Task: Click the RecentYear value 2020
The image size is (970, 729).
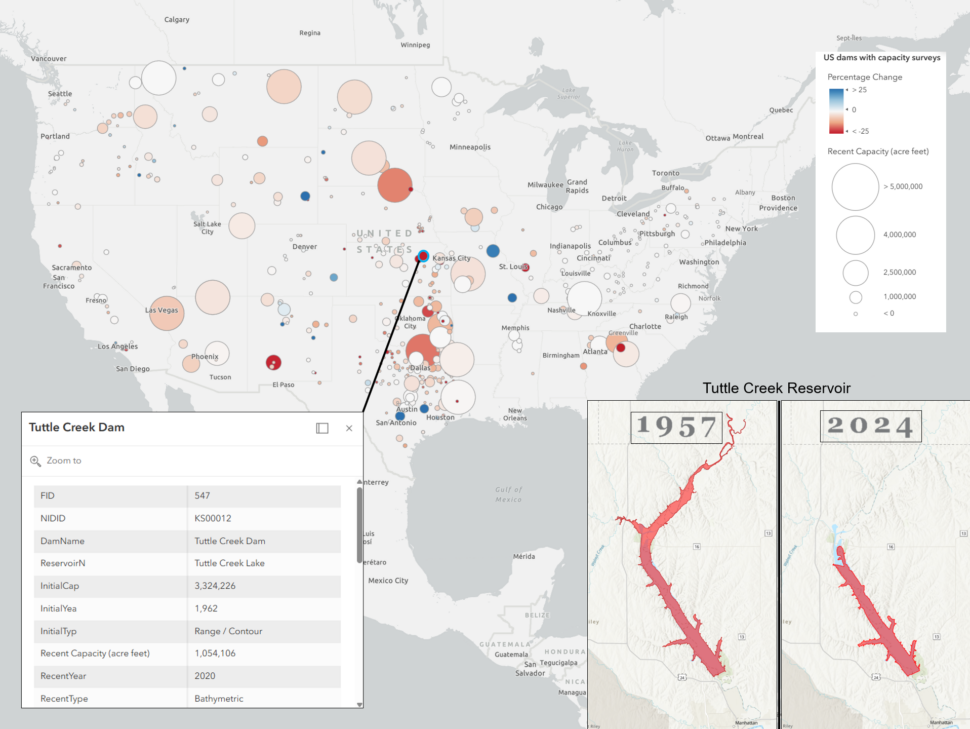Action: pos(205,676)
